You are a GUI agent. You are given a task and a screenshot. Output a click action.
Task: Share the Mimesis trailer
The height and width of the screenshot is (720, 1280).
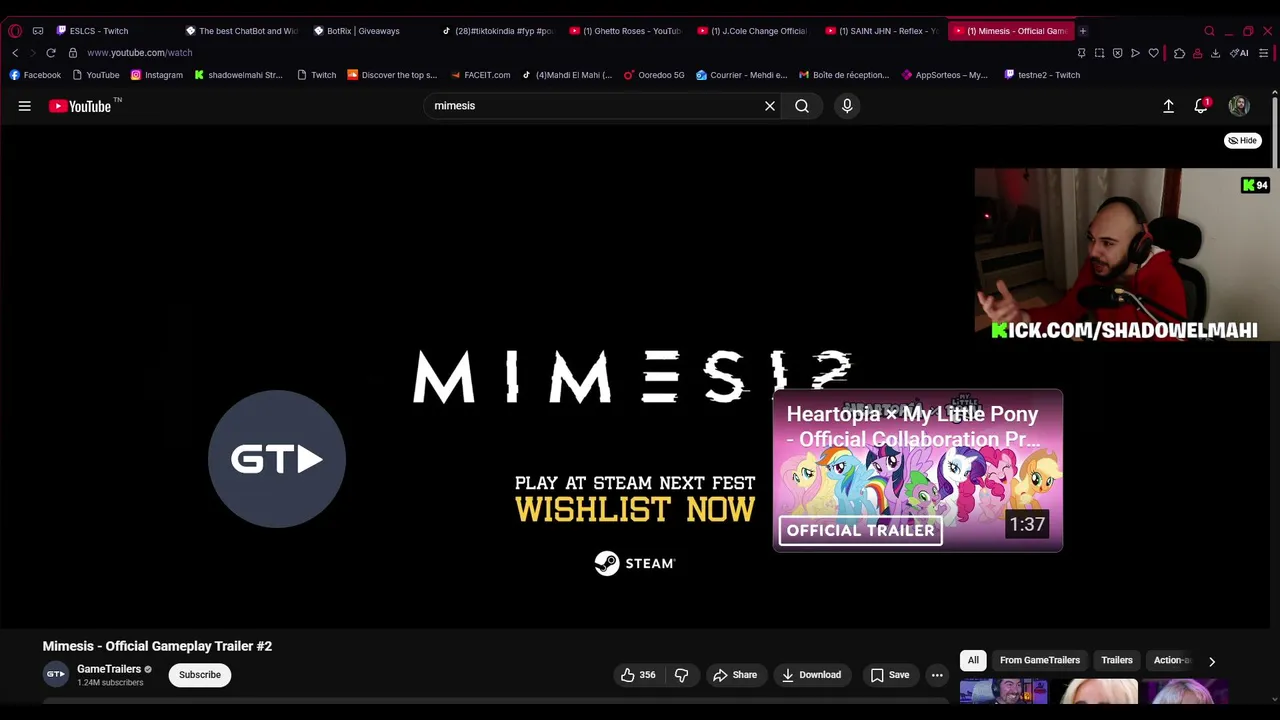coord(735,675)
